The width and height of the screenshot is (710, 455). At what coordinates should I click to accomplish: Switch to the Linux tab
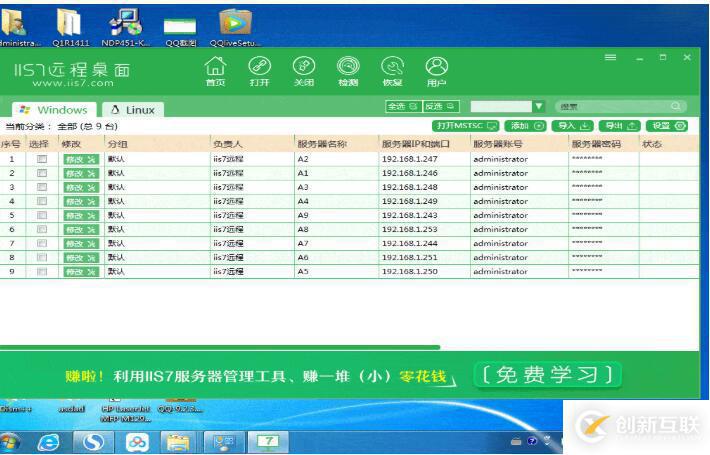click(x=133, y=110)
